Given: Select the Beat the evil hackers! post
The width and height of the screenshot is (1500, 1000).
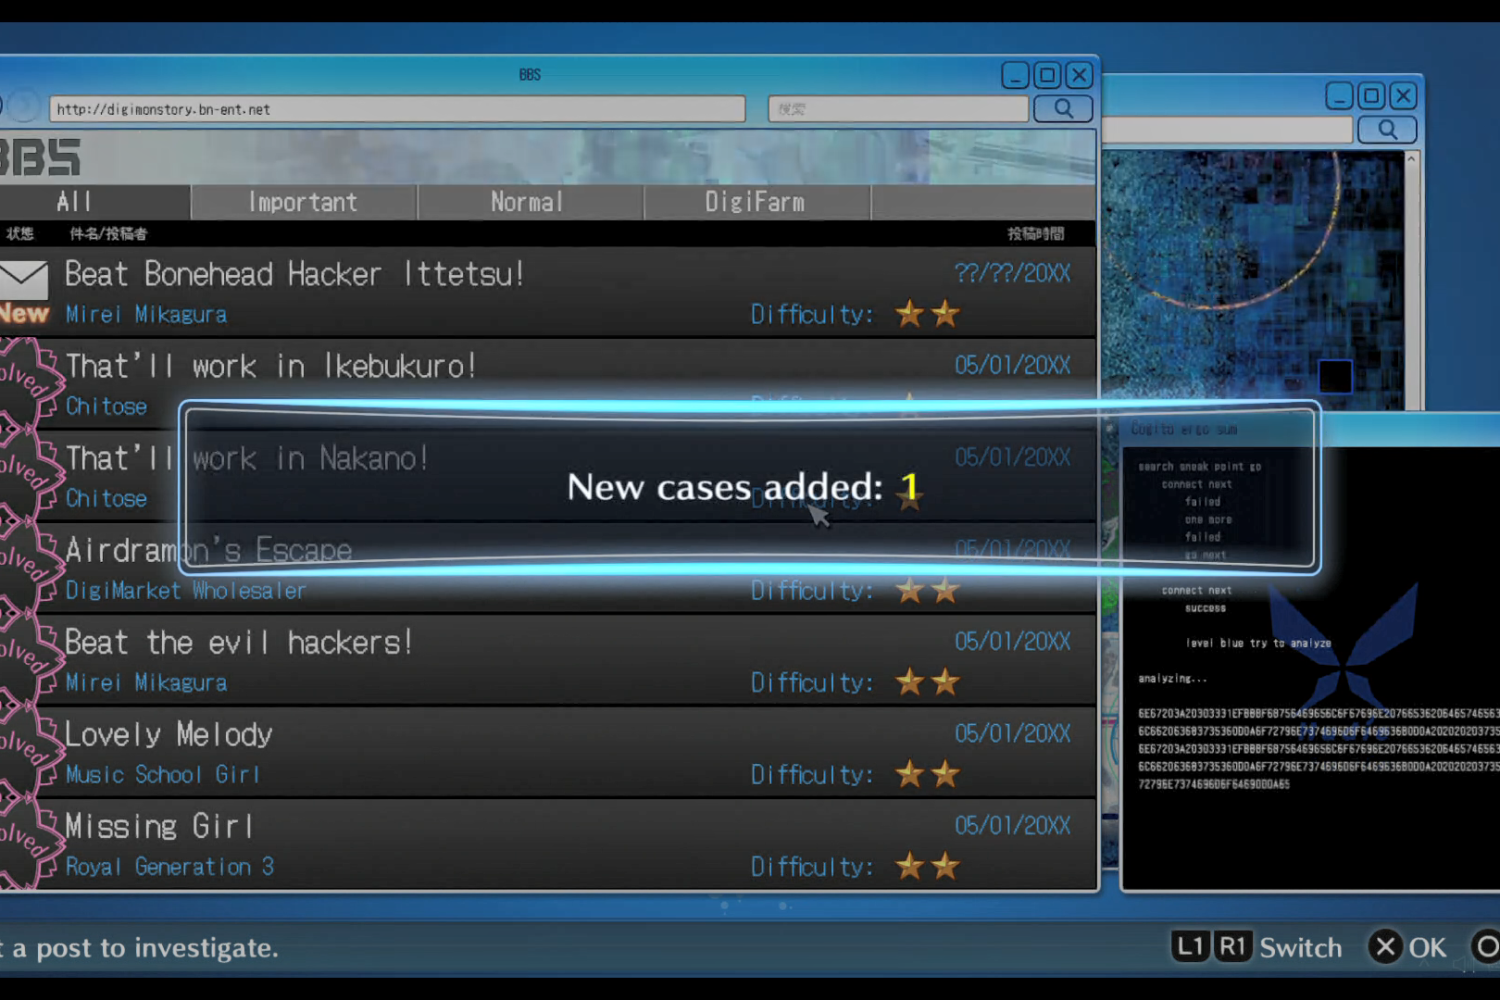Looking at the screenshot, I should [x=239, y=642].
